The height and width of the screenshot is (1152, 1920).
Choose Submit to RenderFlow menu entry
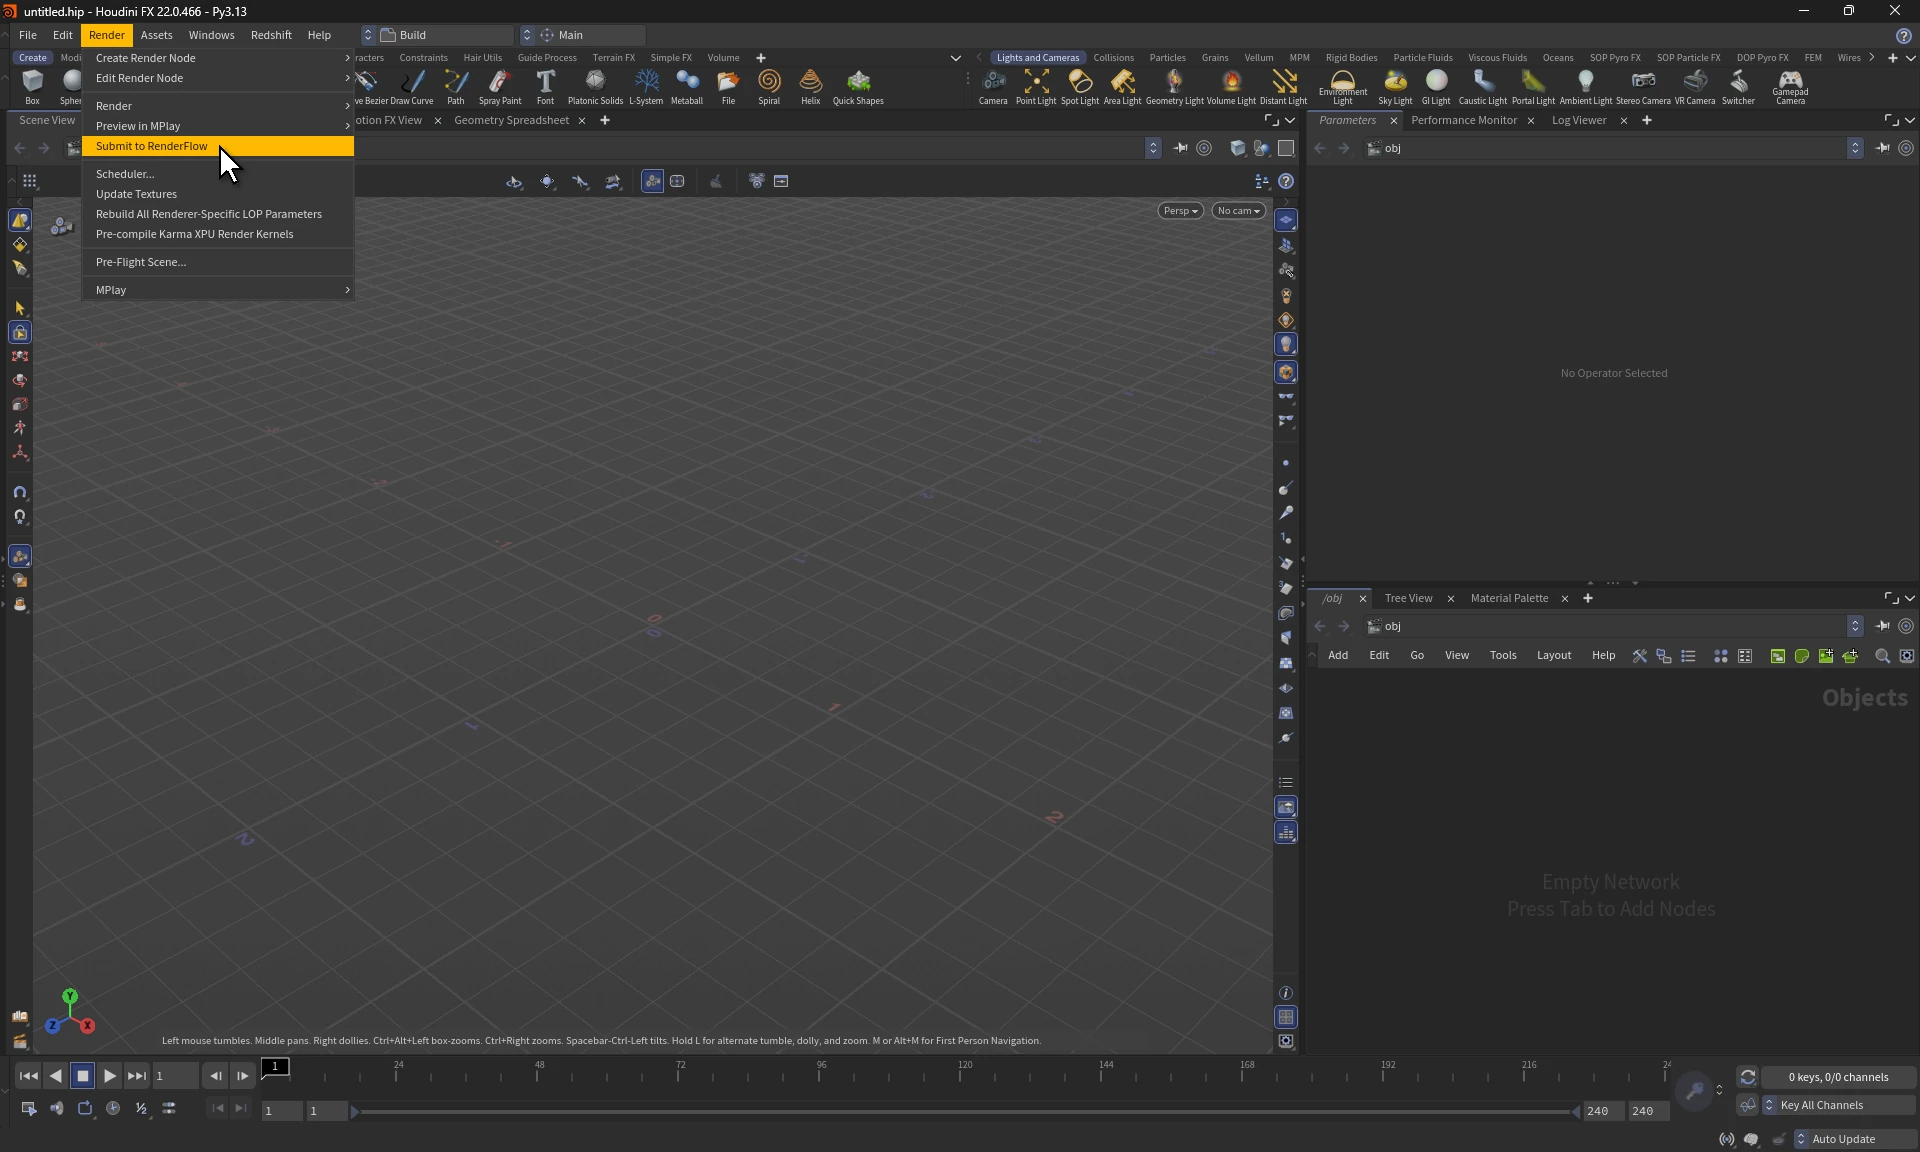point(218,146)
